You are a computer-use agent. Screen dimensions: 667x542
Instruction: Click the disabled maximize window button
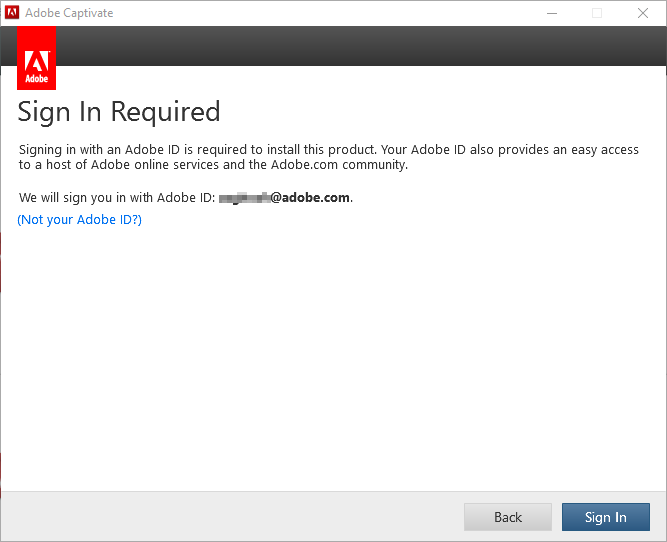pos(597,13)
